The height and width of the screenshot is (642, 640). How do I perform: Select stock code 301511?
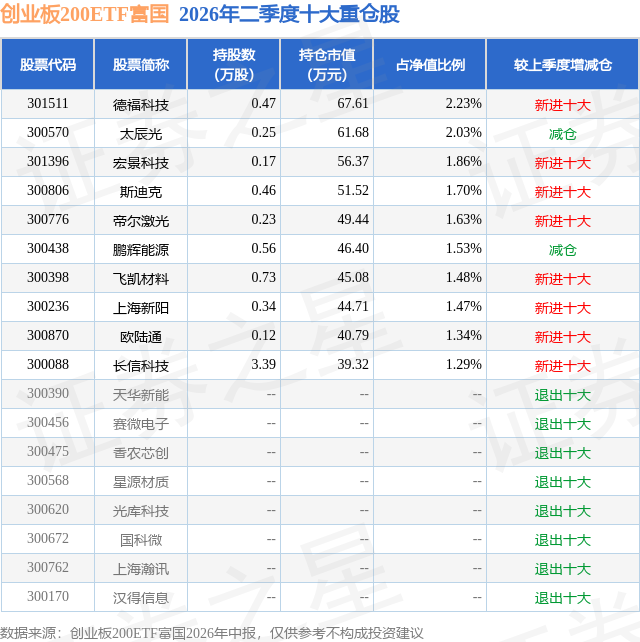tap(48, 104)
